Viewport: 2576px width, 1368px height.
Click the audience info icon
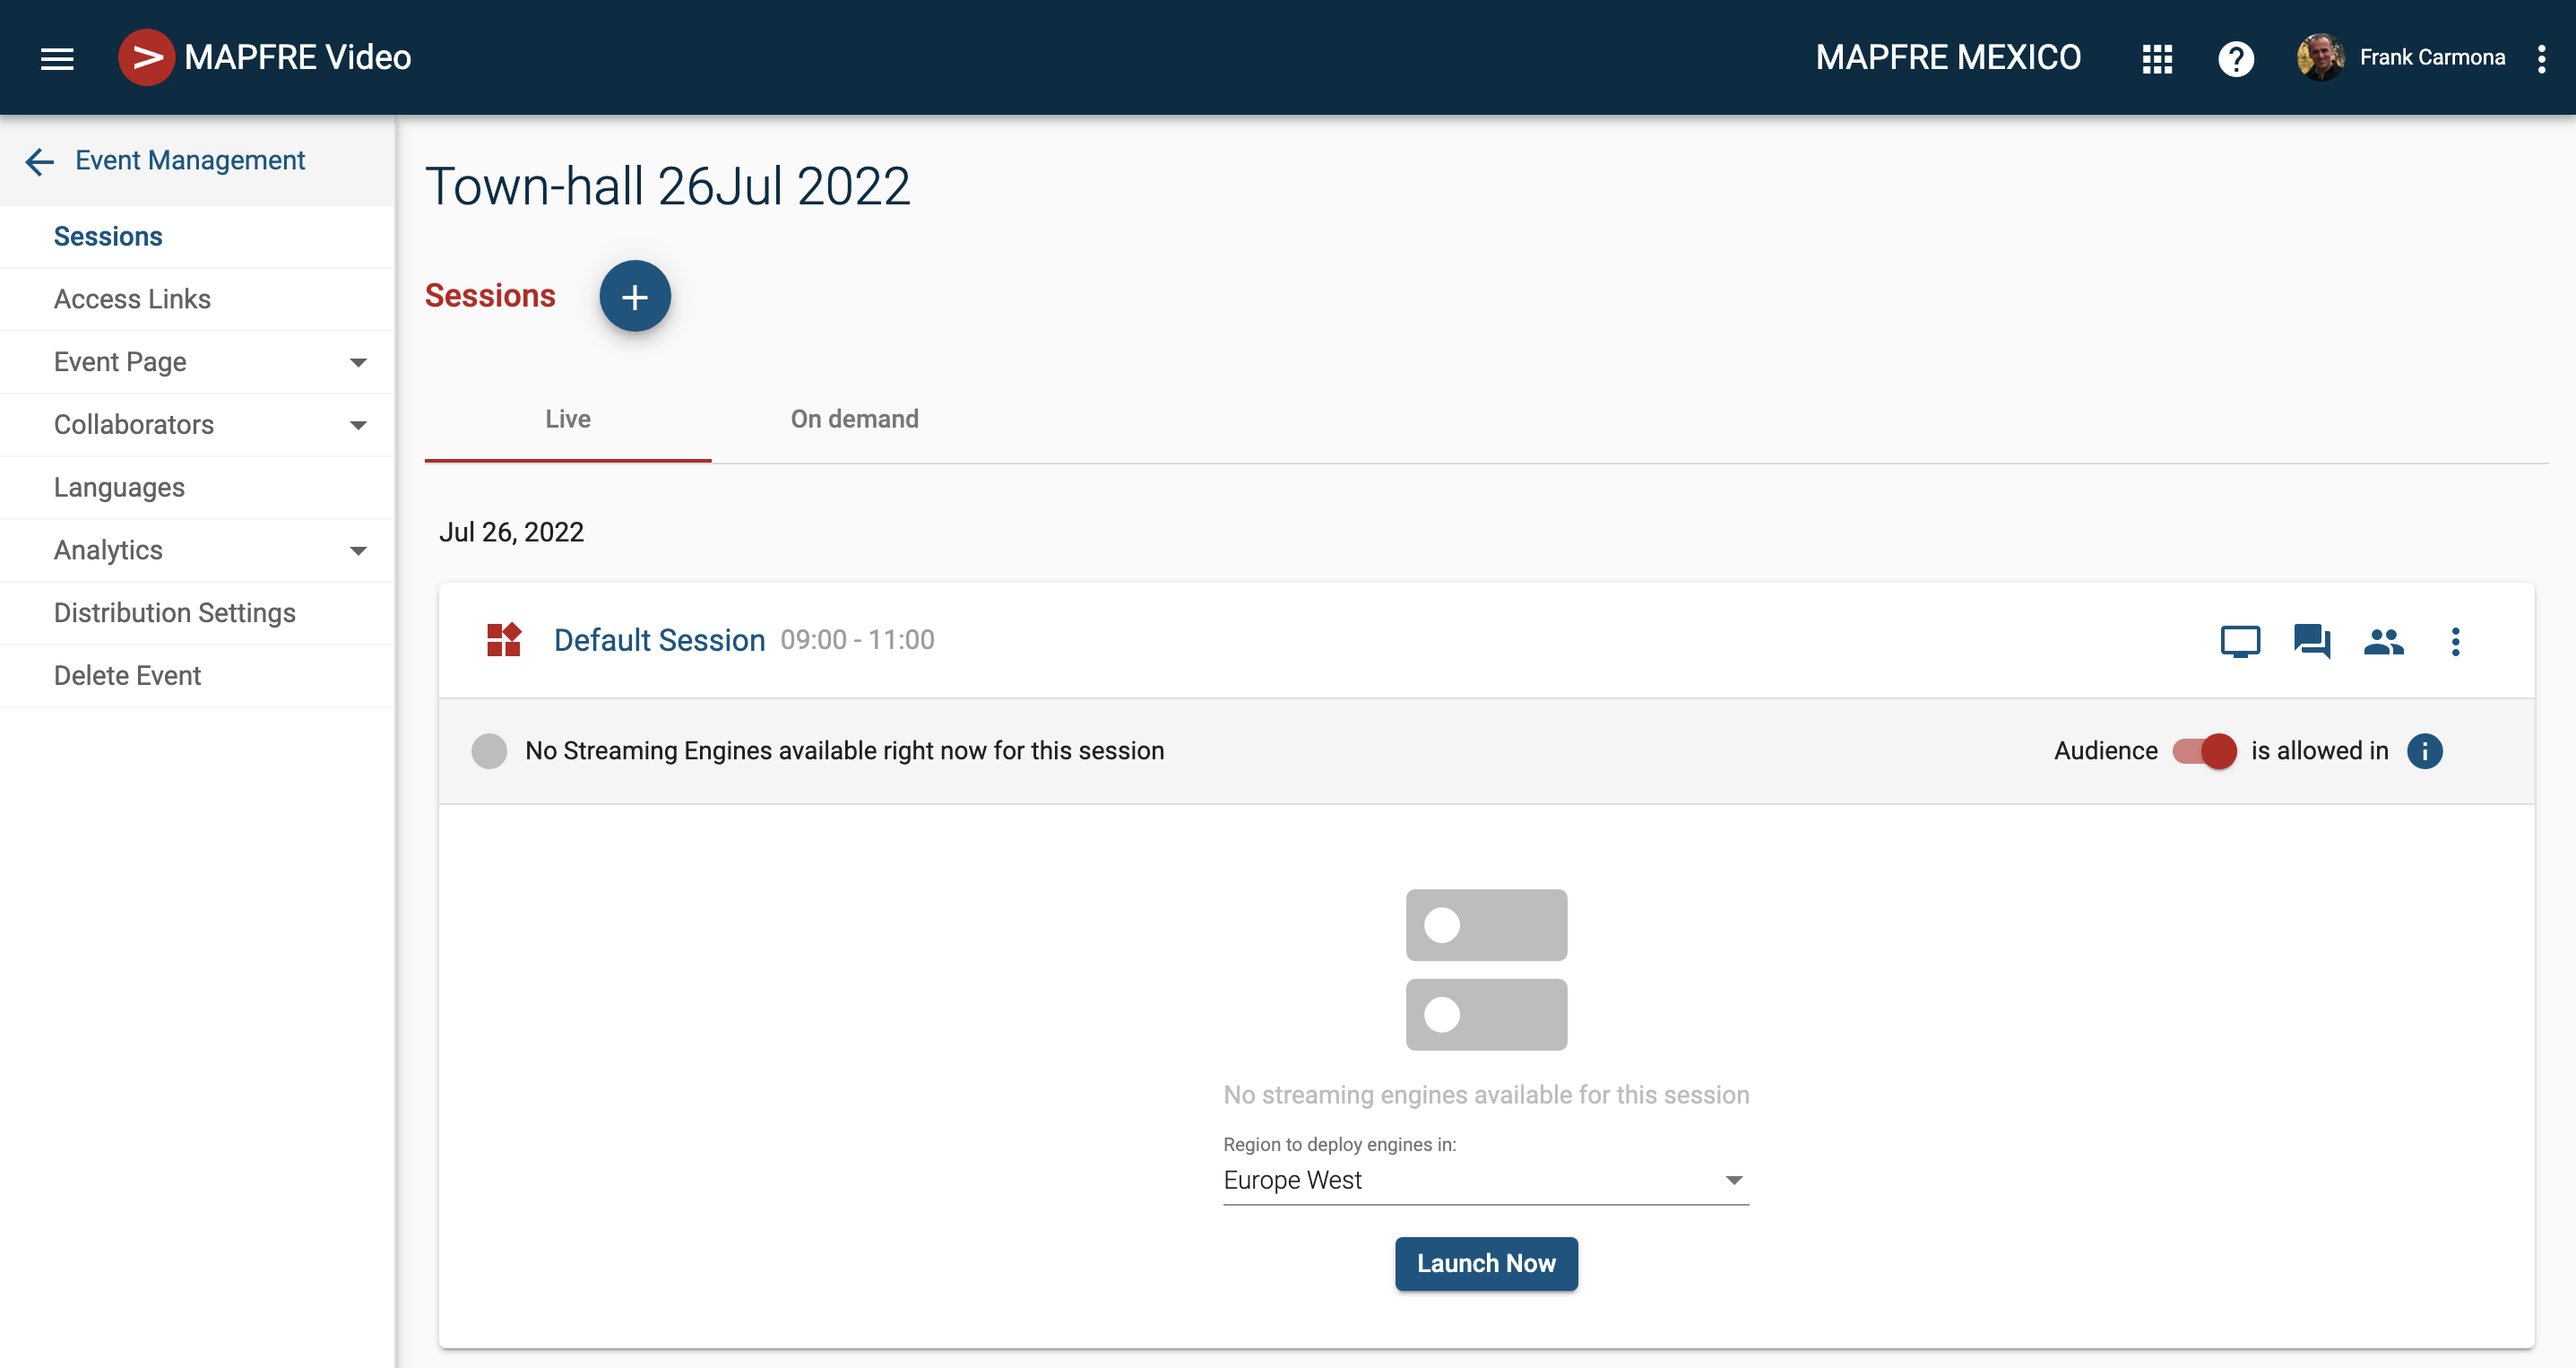point(2424,751)
